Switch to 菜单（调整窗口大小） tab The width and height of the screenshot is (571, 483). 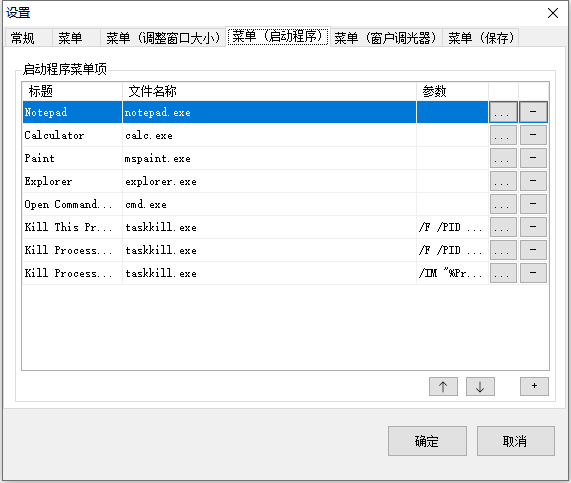tap(163, 38)
